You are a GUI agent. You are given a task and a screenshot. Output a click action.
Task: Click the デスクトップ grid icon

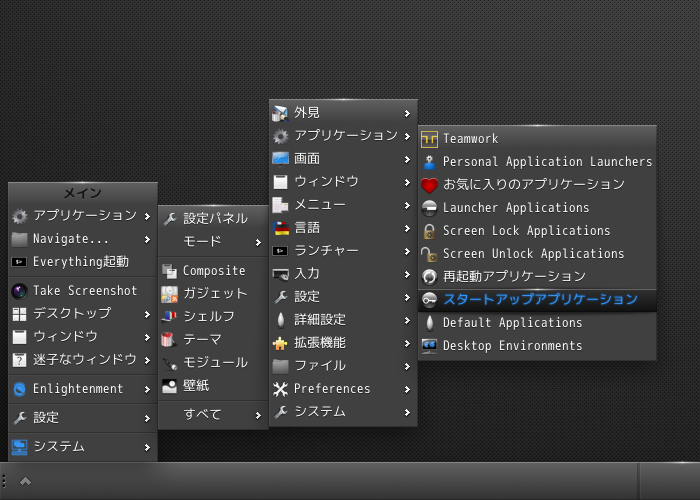click(x=19, y=314)
